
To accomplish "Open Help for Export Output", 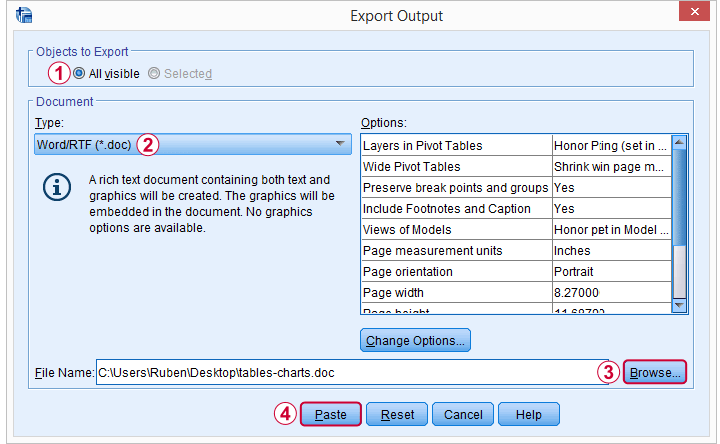I will point(528,414).
